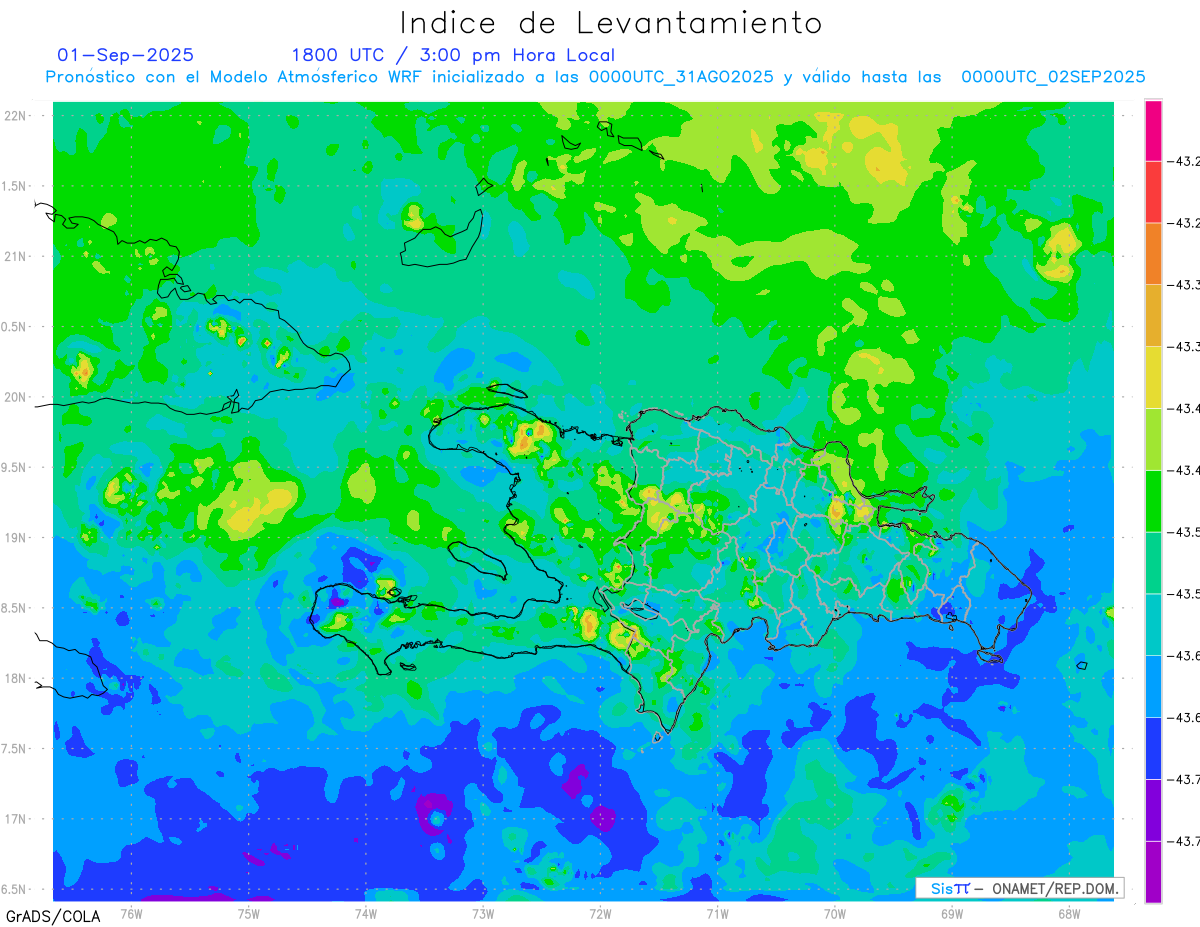The height and width of the screenshot is (927, 1200).
Task: Select the bright green legend swatch
Action: (x=1153, y=501)
